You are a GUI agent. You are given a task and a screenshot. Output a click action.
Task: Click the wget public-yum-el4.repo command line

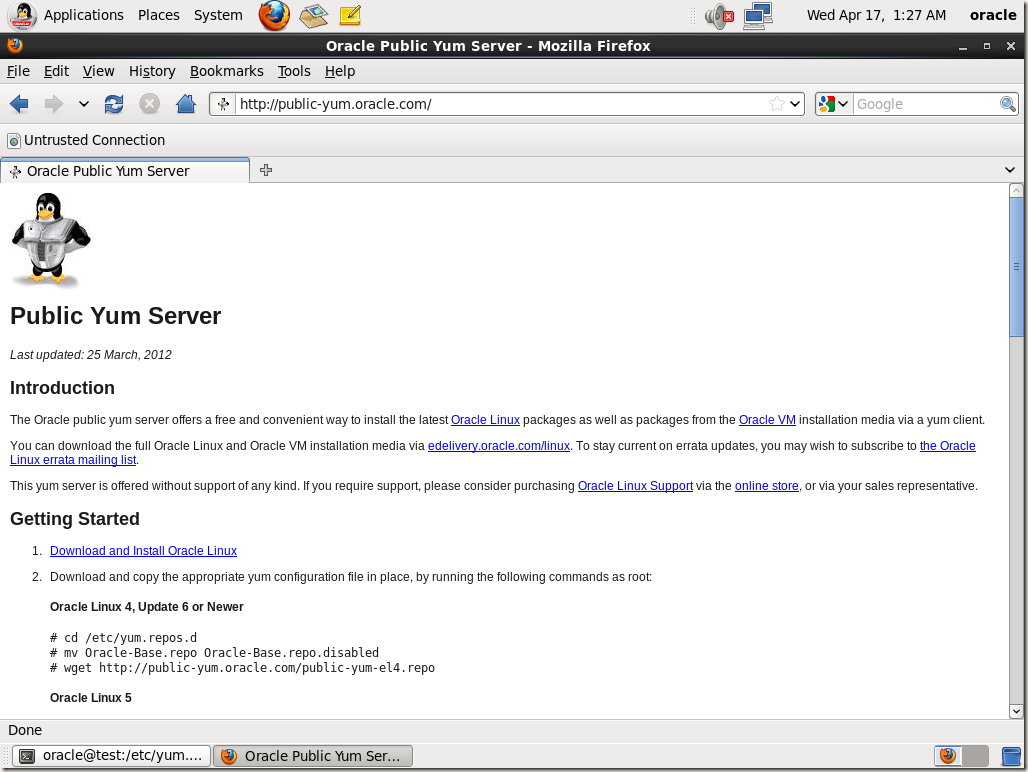pos(243,668)
